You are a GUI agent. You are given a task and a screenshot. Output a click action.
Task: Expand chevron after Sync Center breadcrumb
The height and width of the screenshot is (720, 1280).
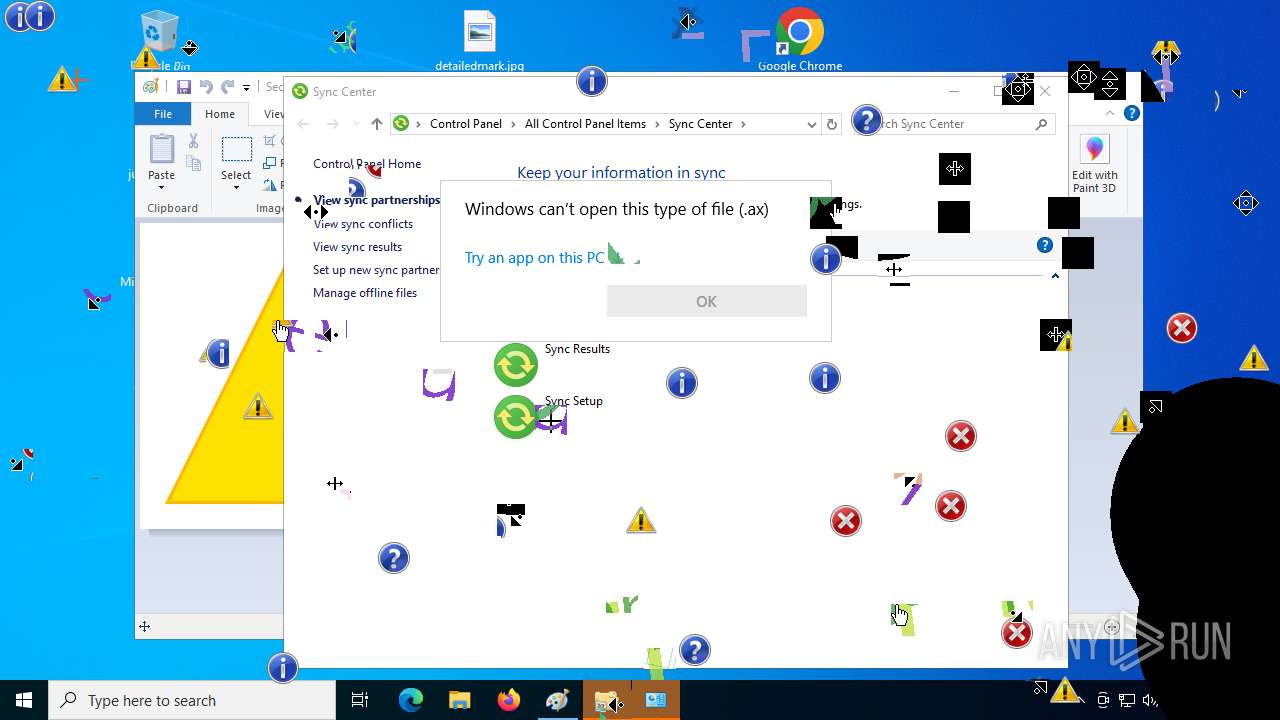coord(743,124)
